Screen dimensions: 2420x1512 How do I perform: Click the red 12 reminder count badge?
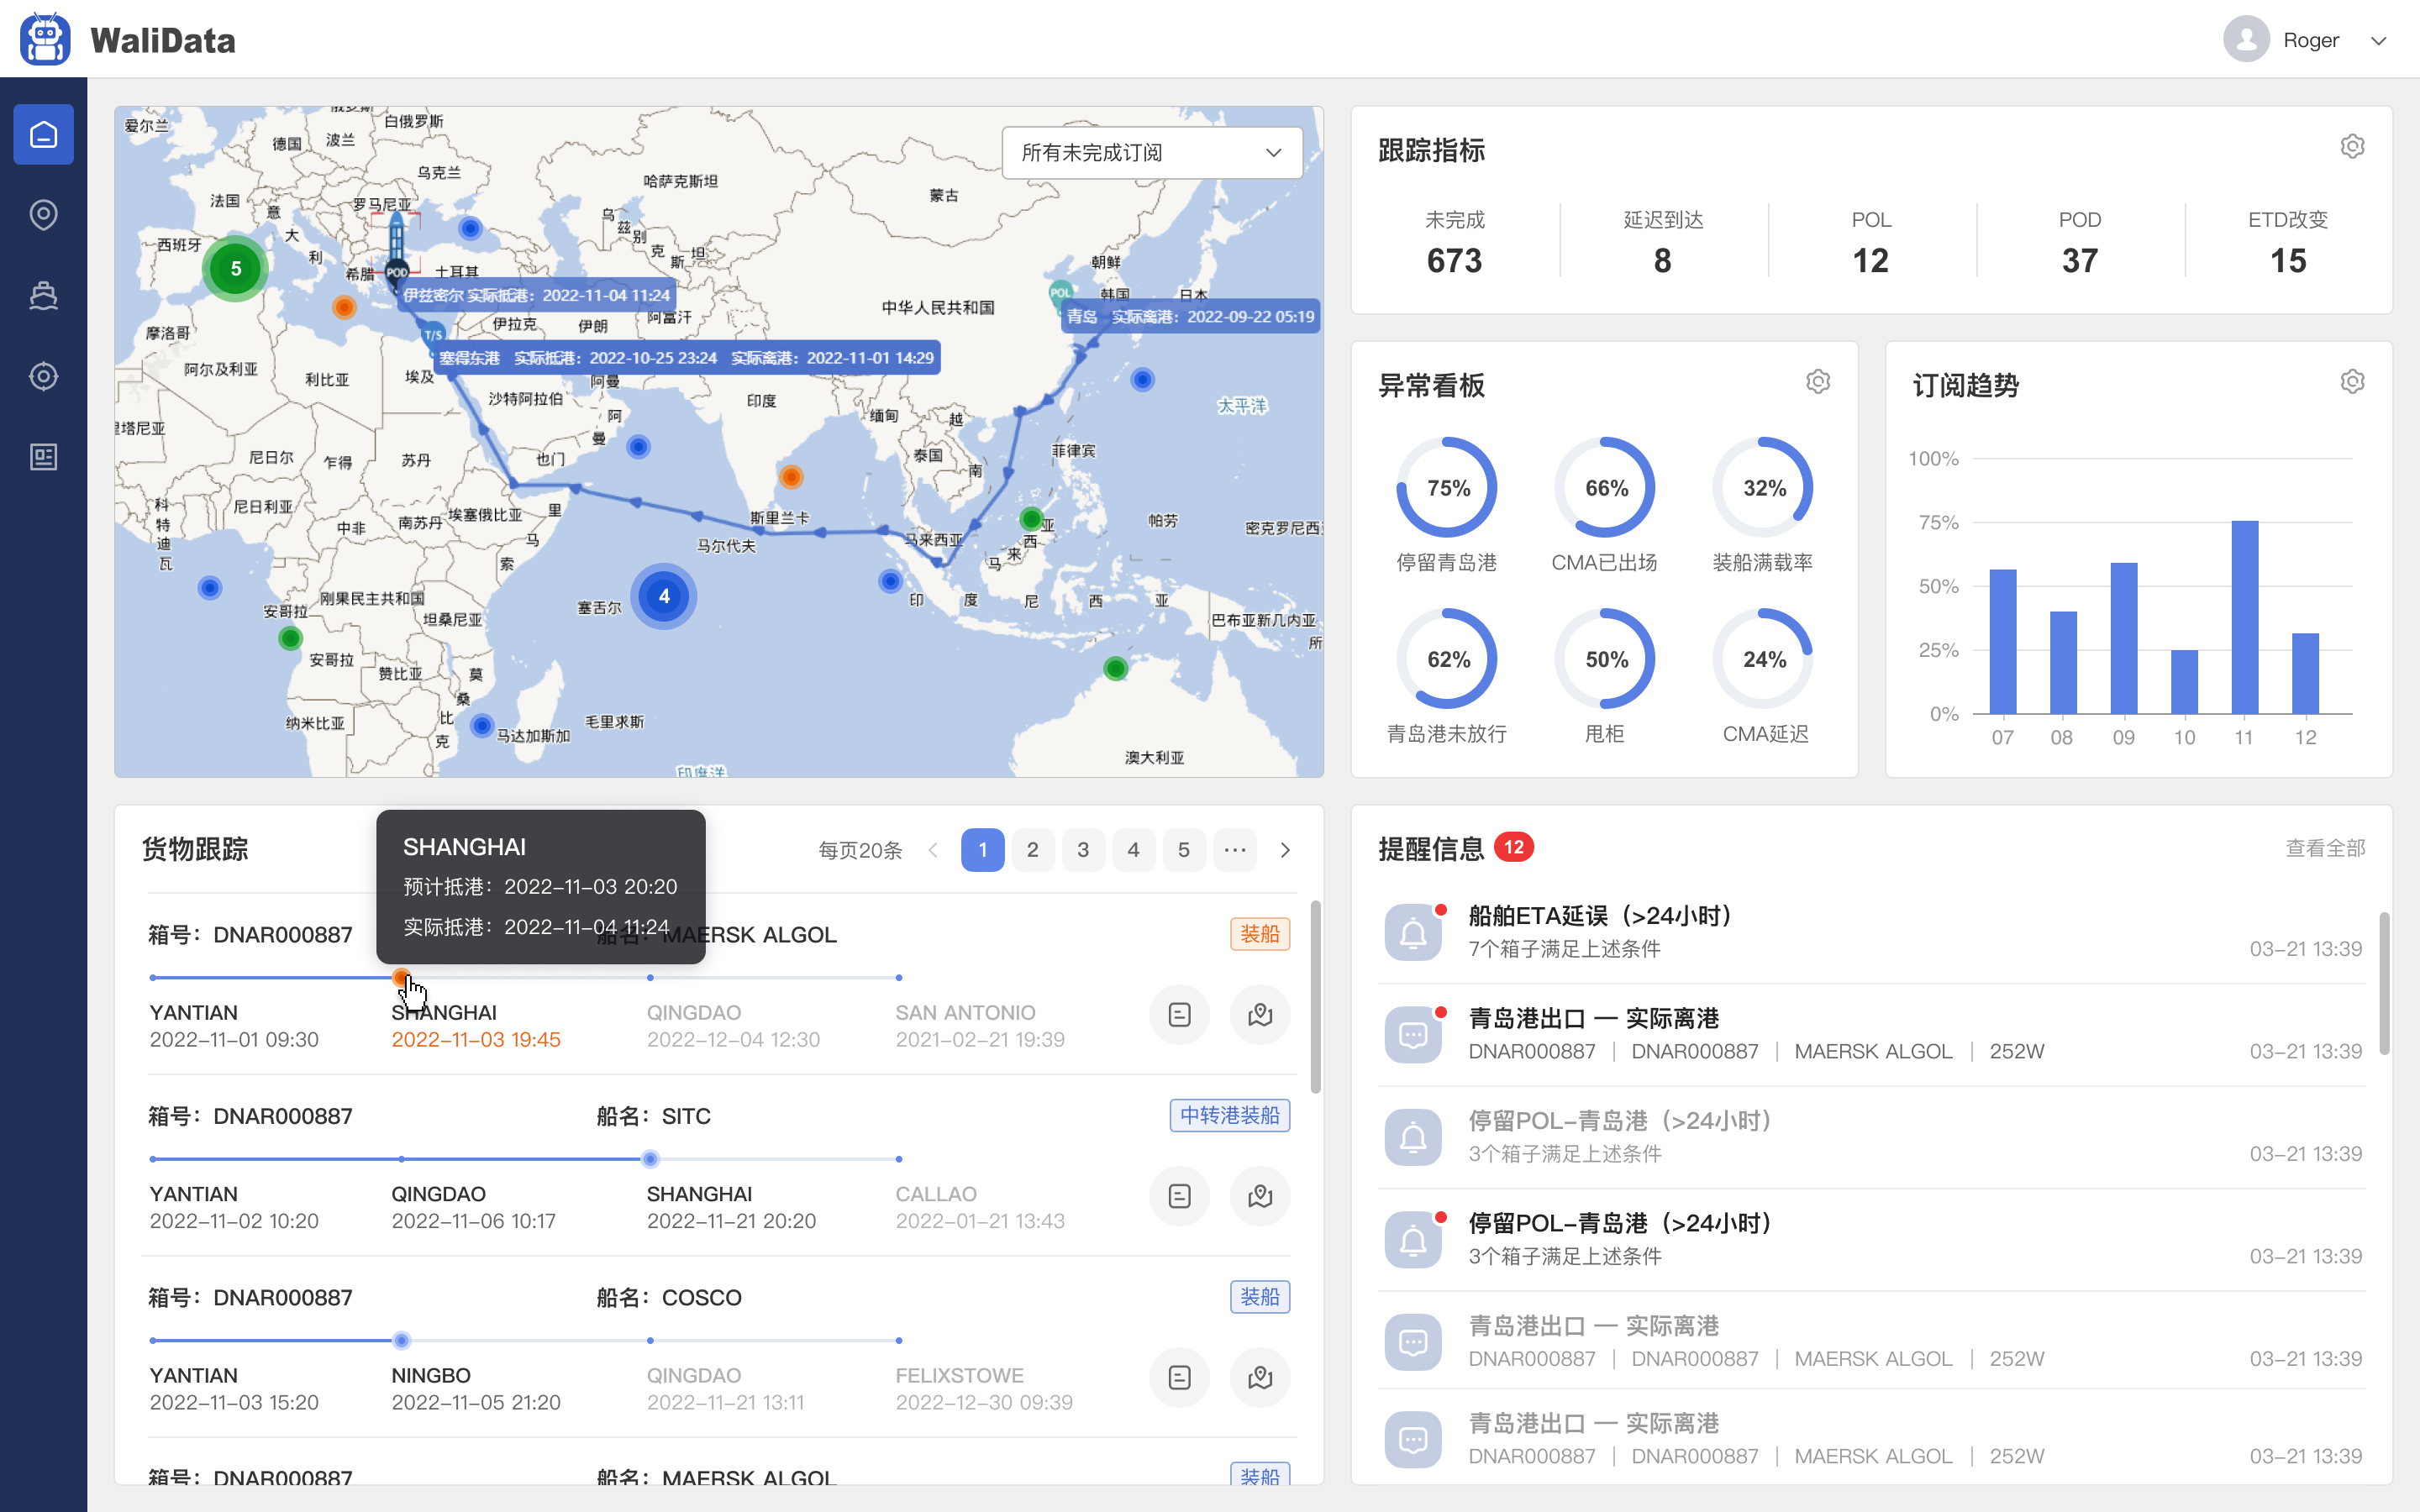pos(1513,847)
